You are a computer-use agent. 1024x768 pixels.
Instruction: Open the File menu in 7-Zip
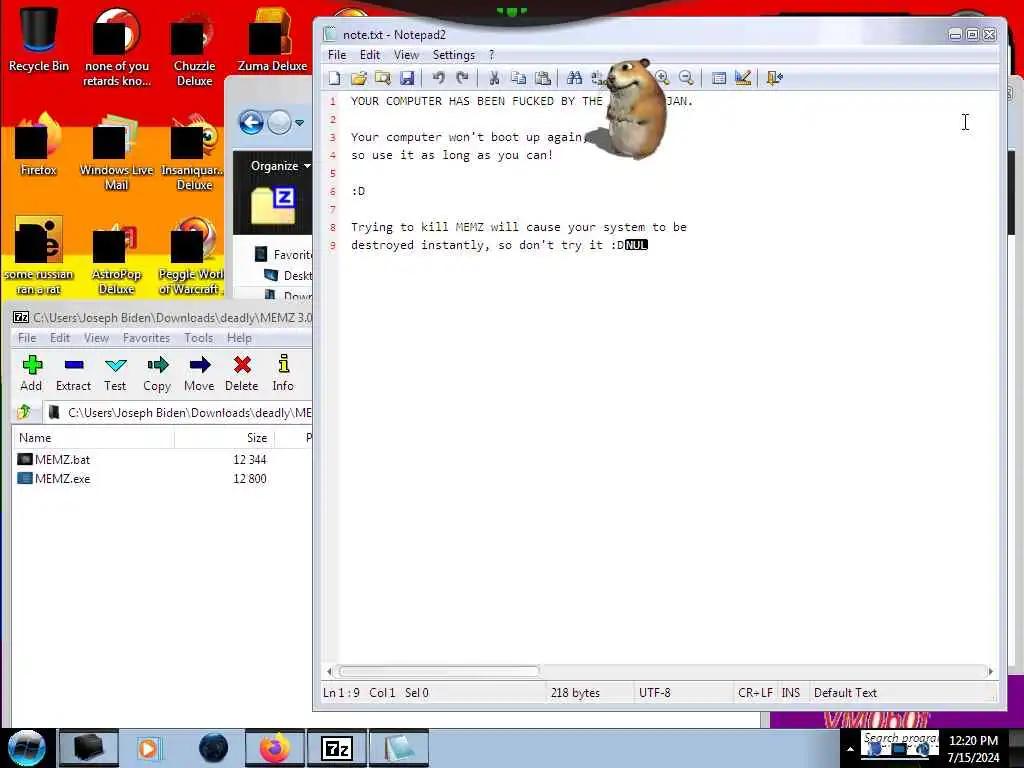click(x=27, y=338)
